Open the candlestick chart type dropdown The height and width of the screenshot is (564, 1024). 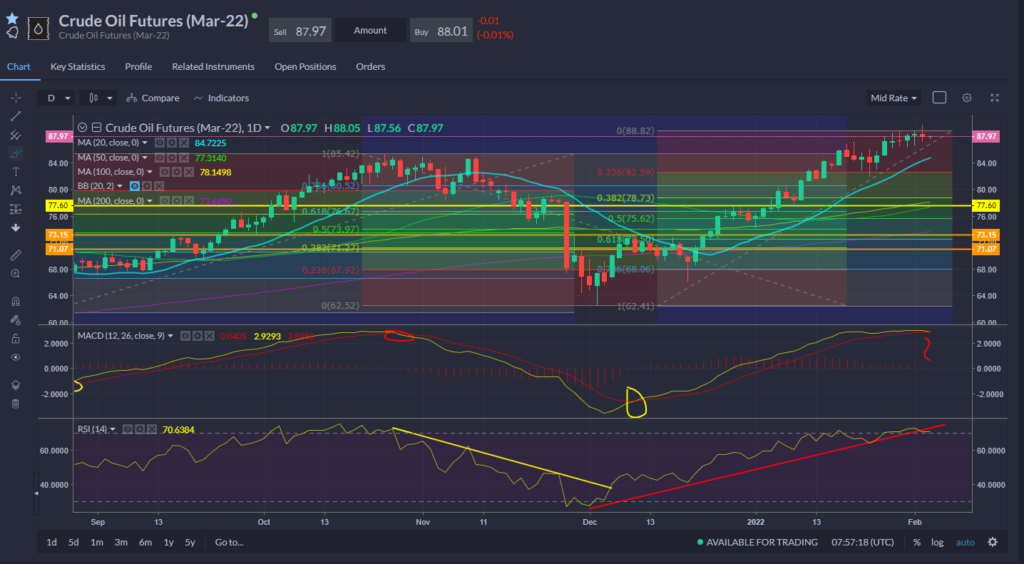point(97,98)
